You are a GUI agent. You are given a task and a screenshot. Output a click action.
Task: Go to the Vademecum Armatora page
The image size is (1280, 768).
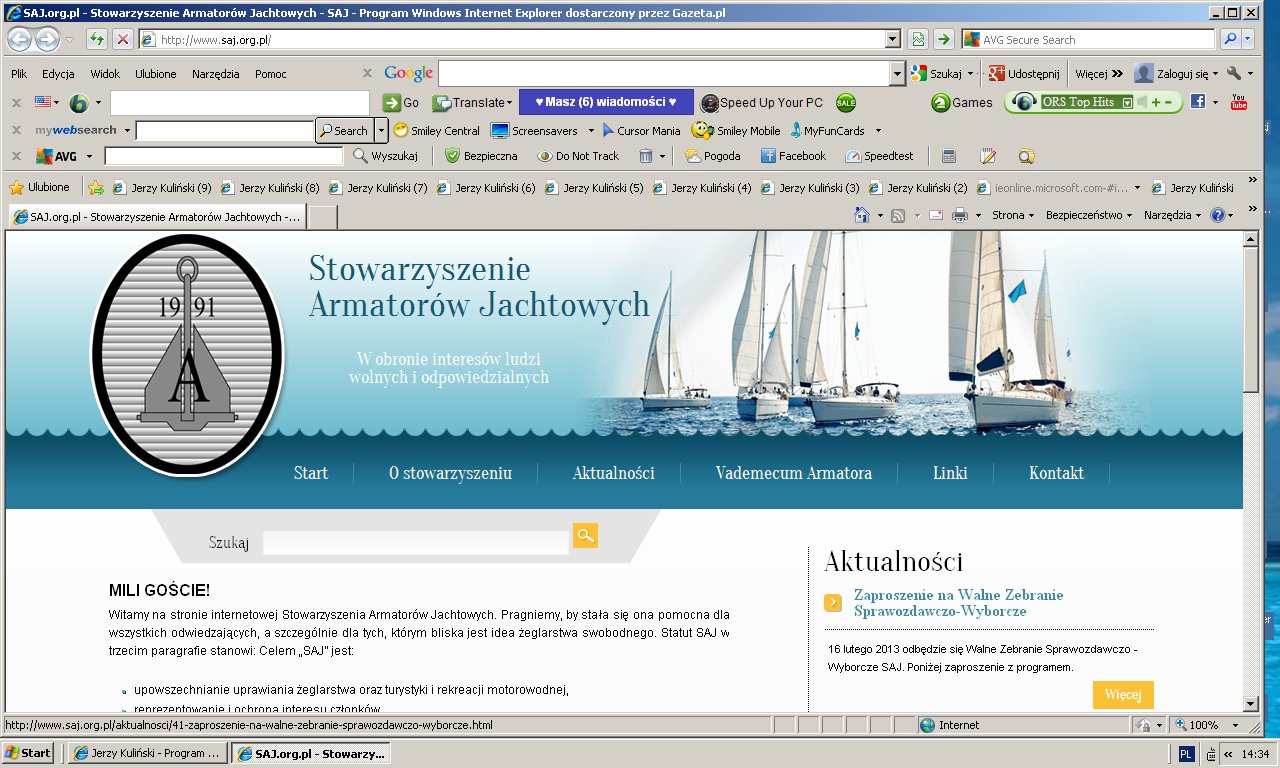pos(793,473)
